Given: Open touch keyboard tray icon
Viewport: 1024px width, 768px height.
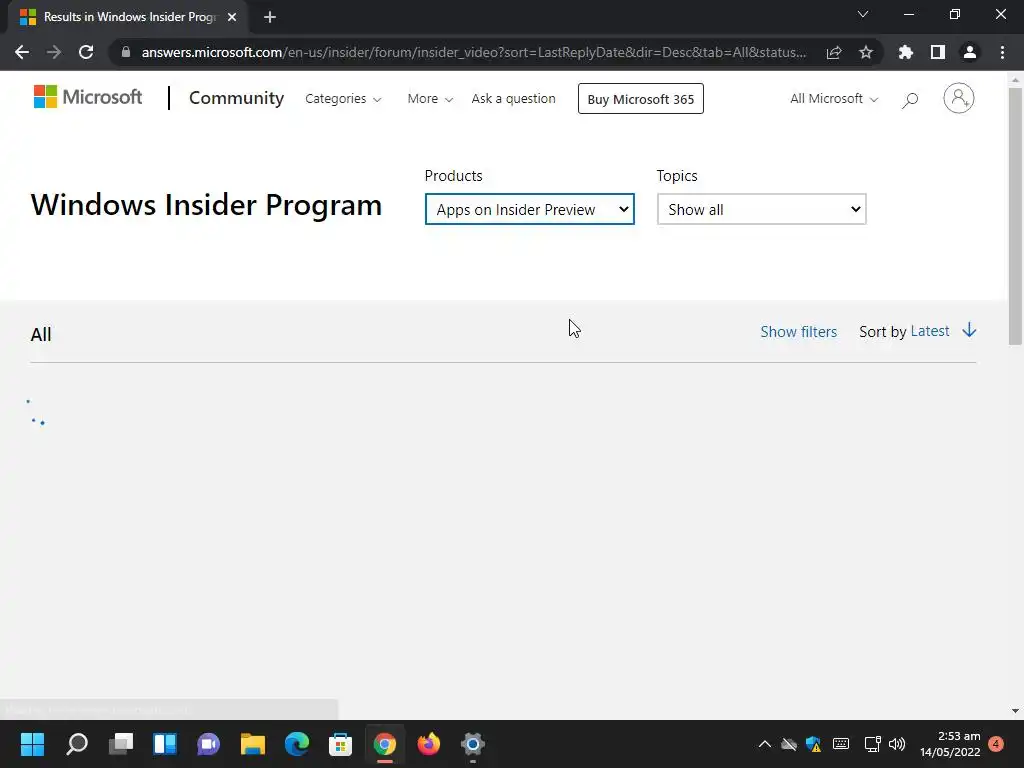Looking at the screenshot, I should coord(840,744).
